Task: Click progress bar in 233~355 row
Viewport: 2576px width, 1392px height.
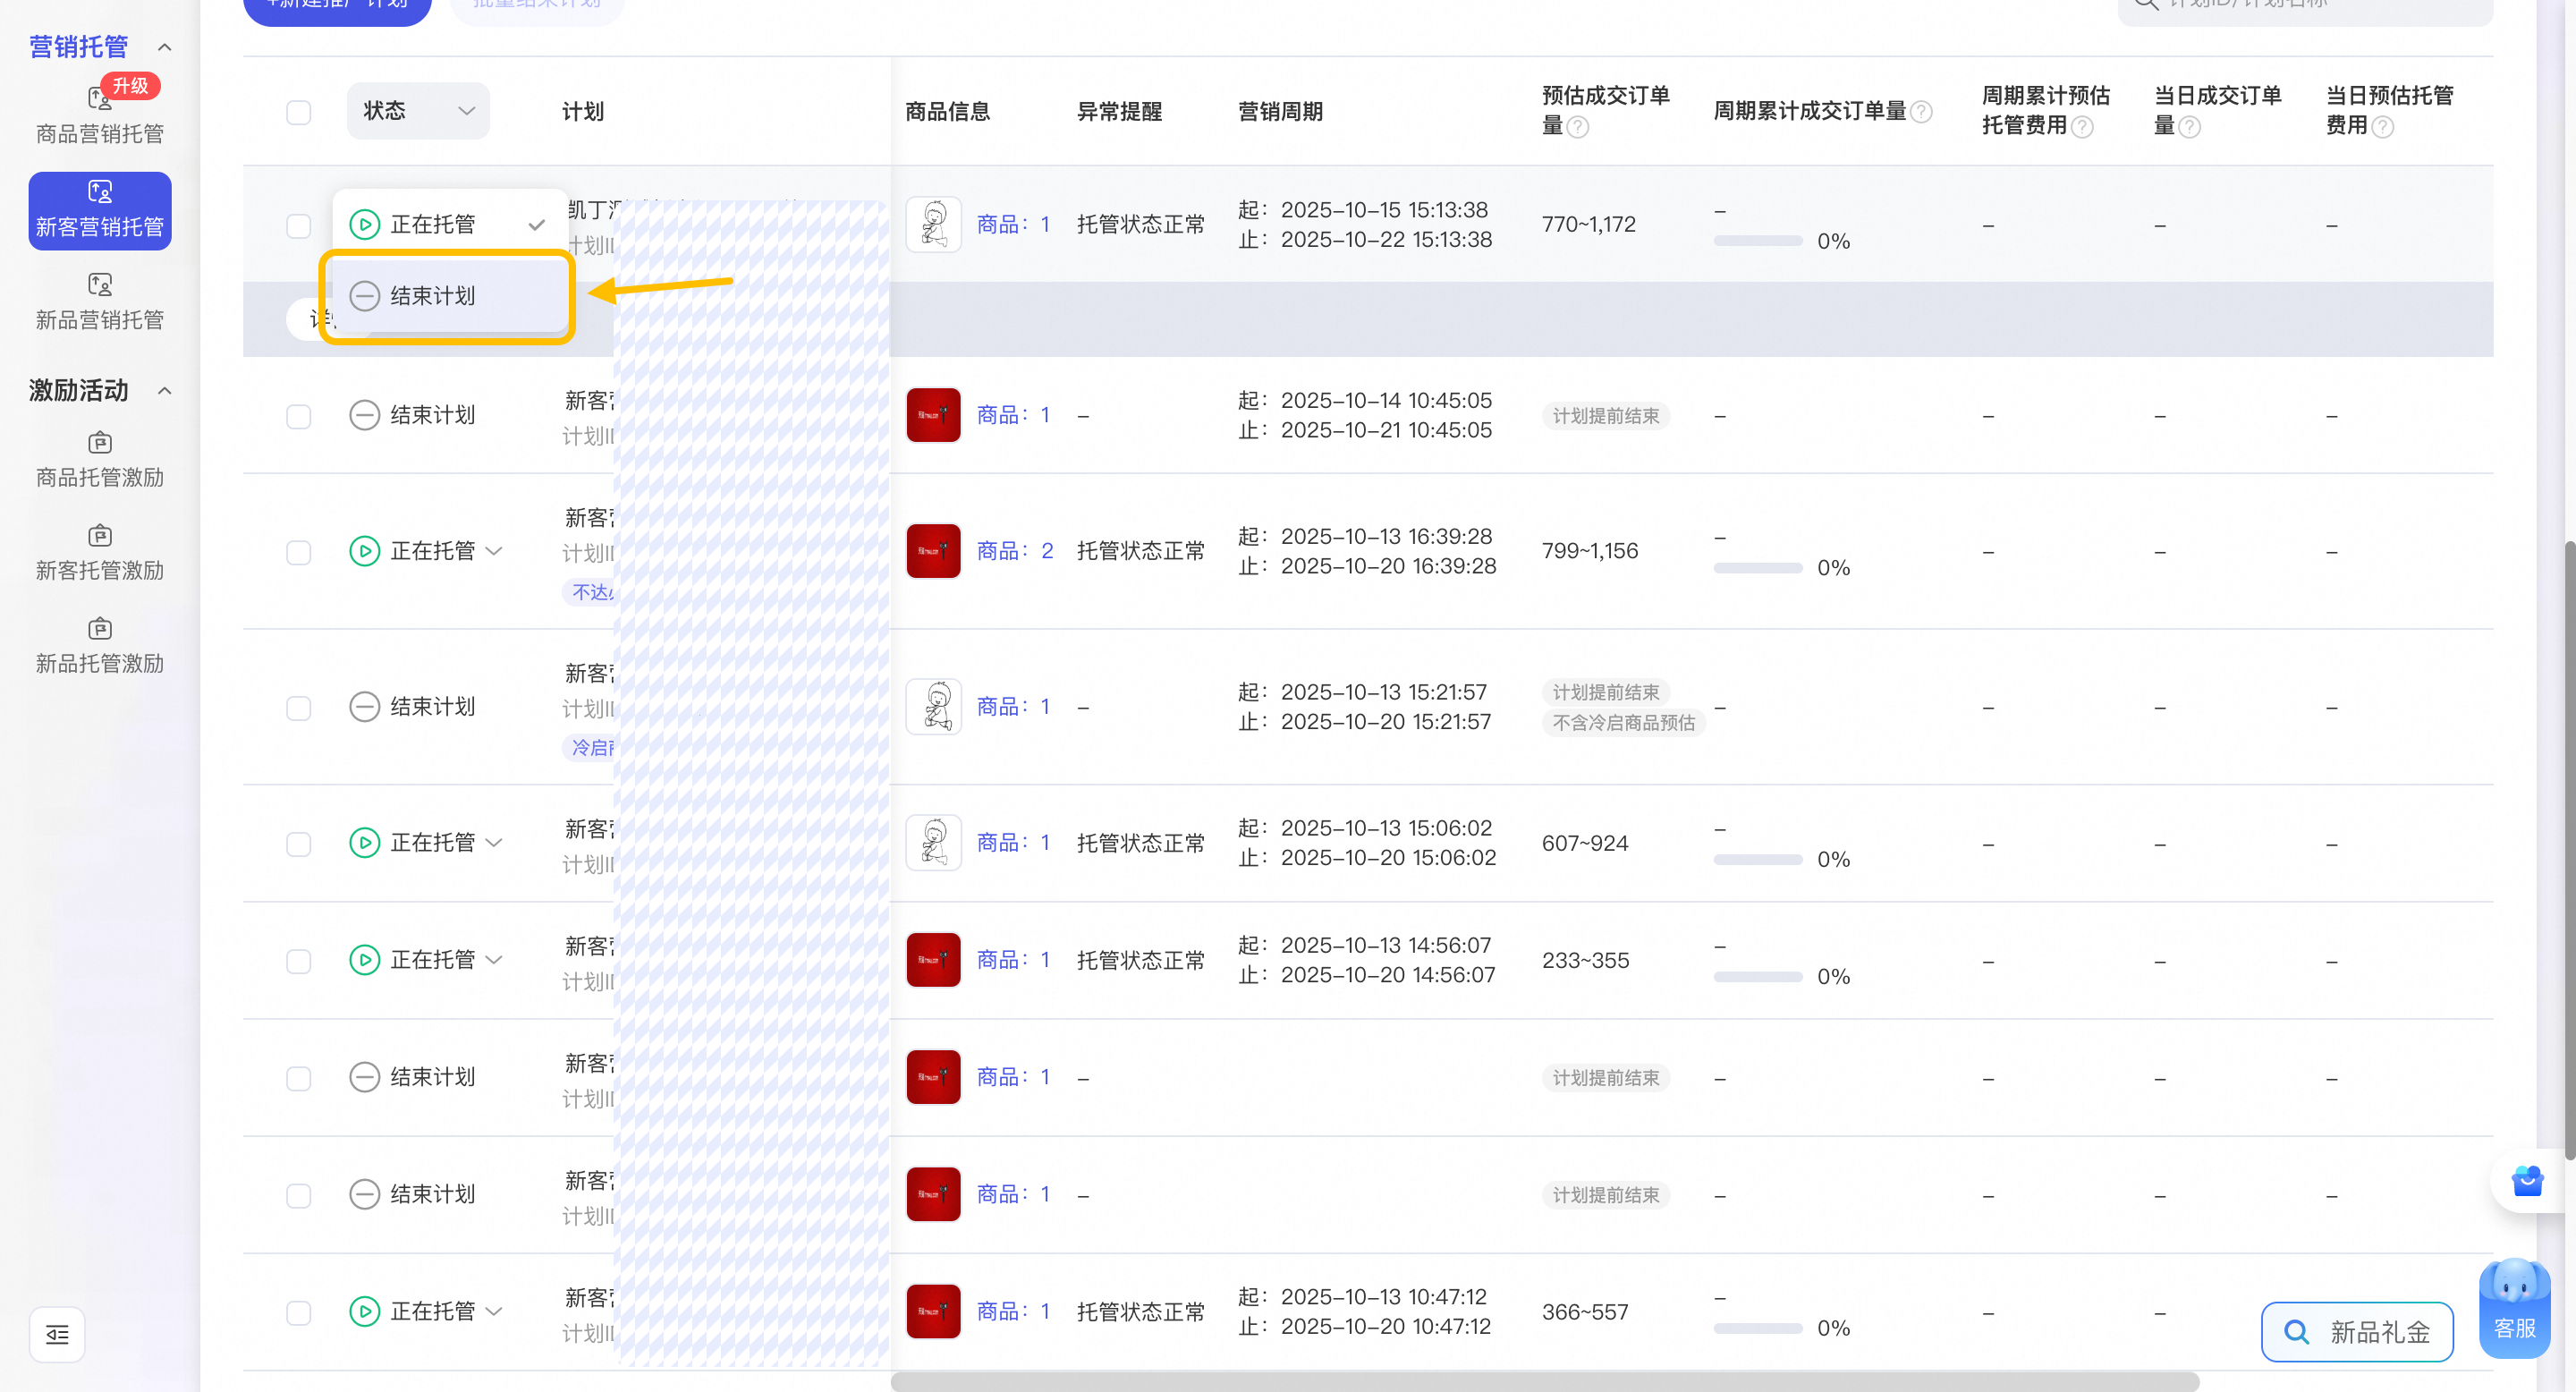Action: (1757, 977)
